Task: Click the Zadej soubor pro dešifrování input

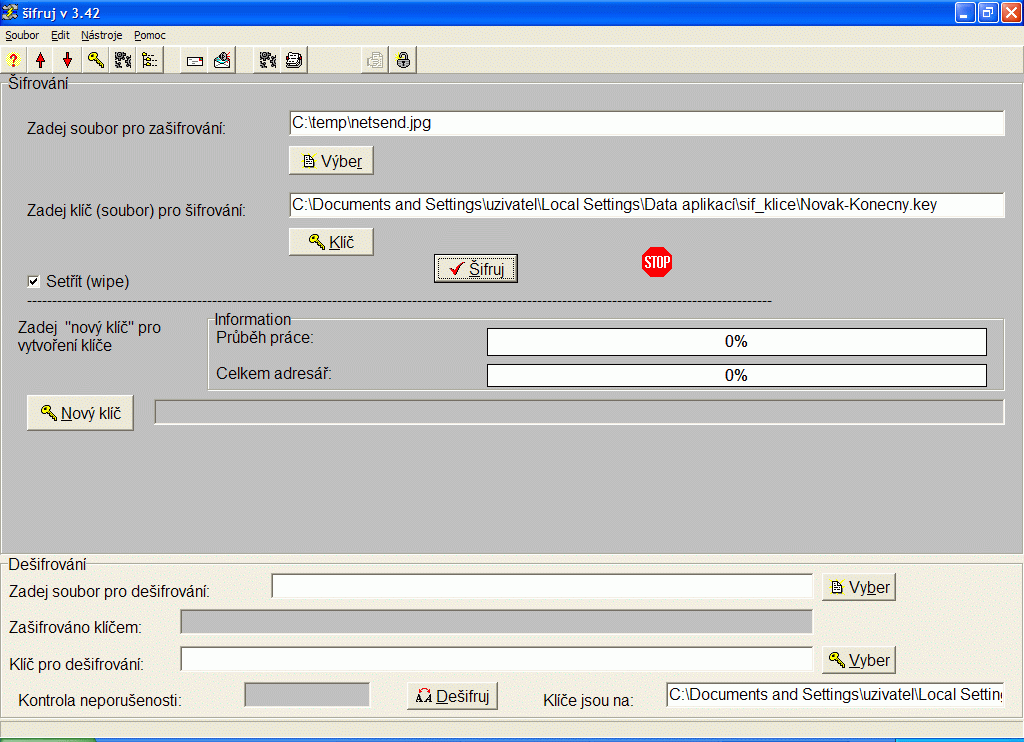Action: [542, 586]
